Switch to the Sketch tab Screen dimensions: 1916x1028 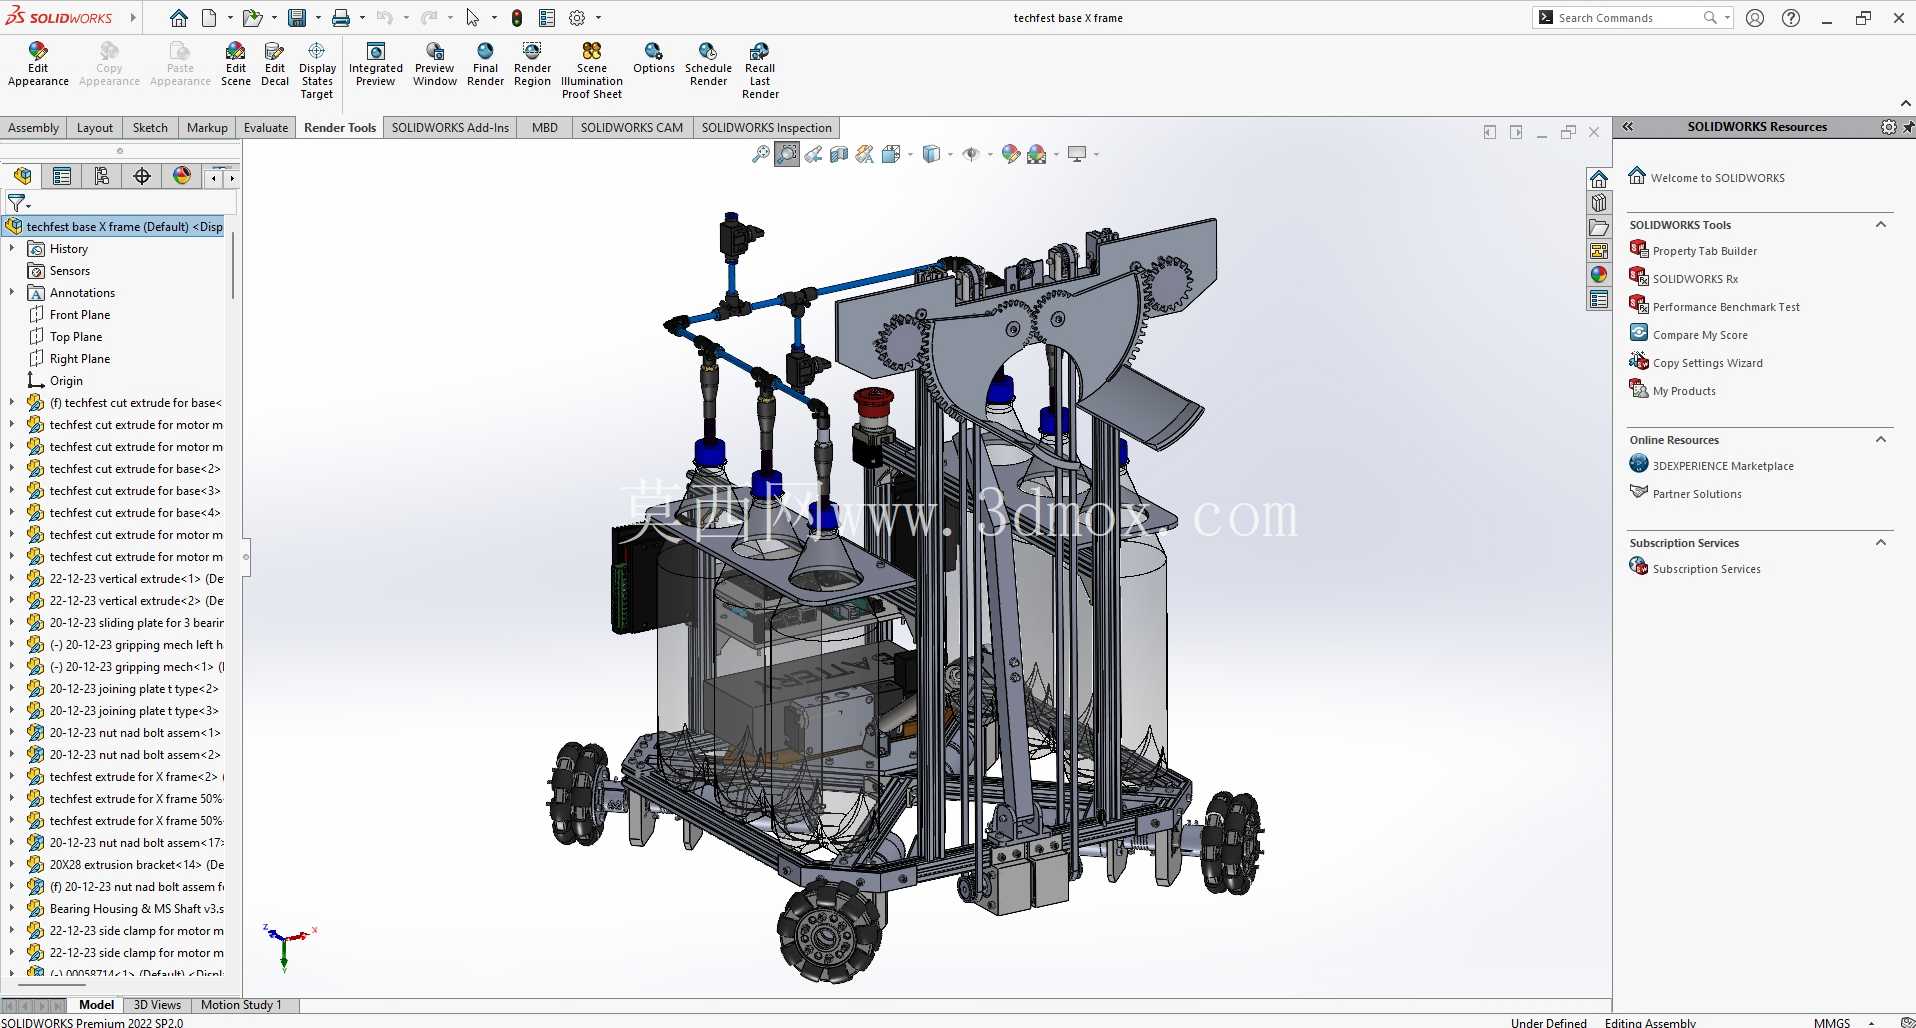tap(150, 127)
